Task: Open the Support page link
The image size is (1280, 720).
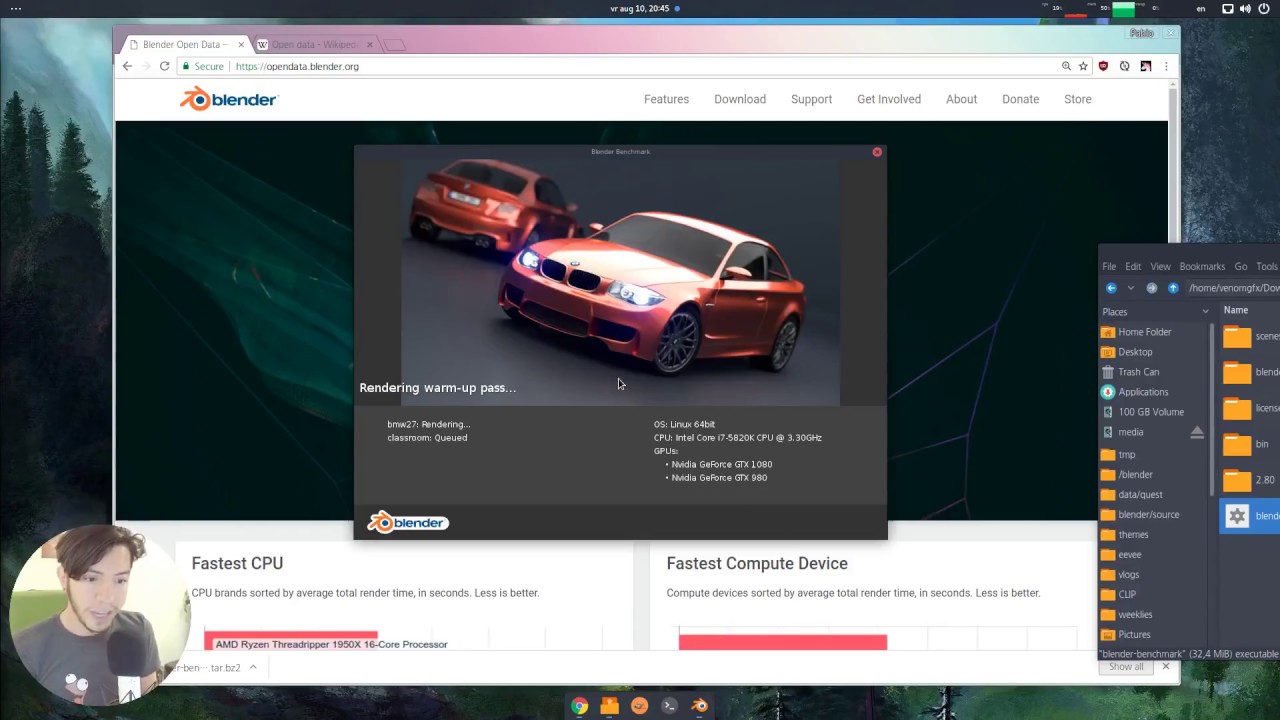Action: click(x=811, y=99)
